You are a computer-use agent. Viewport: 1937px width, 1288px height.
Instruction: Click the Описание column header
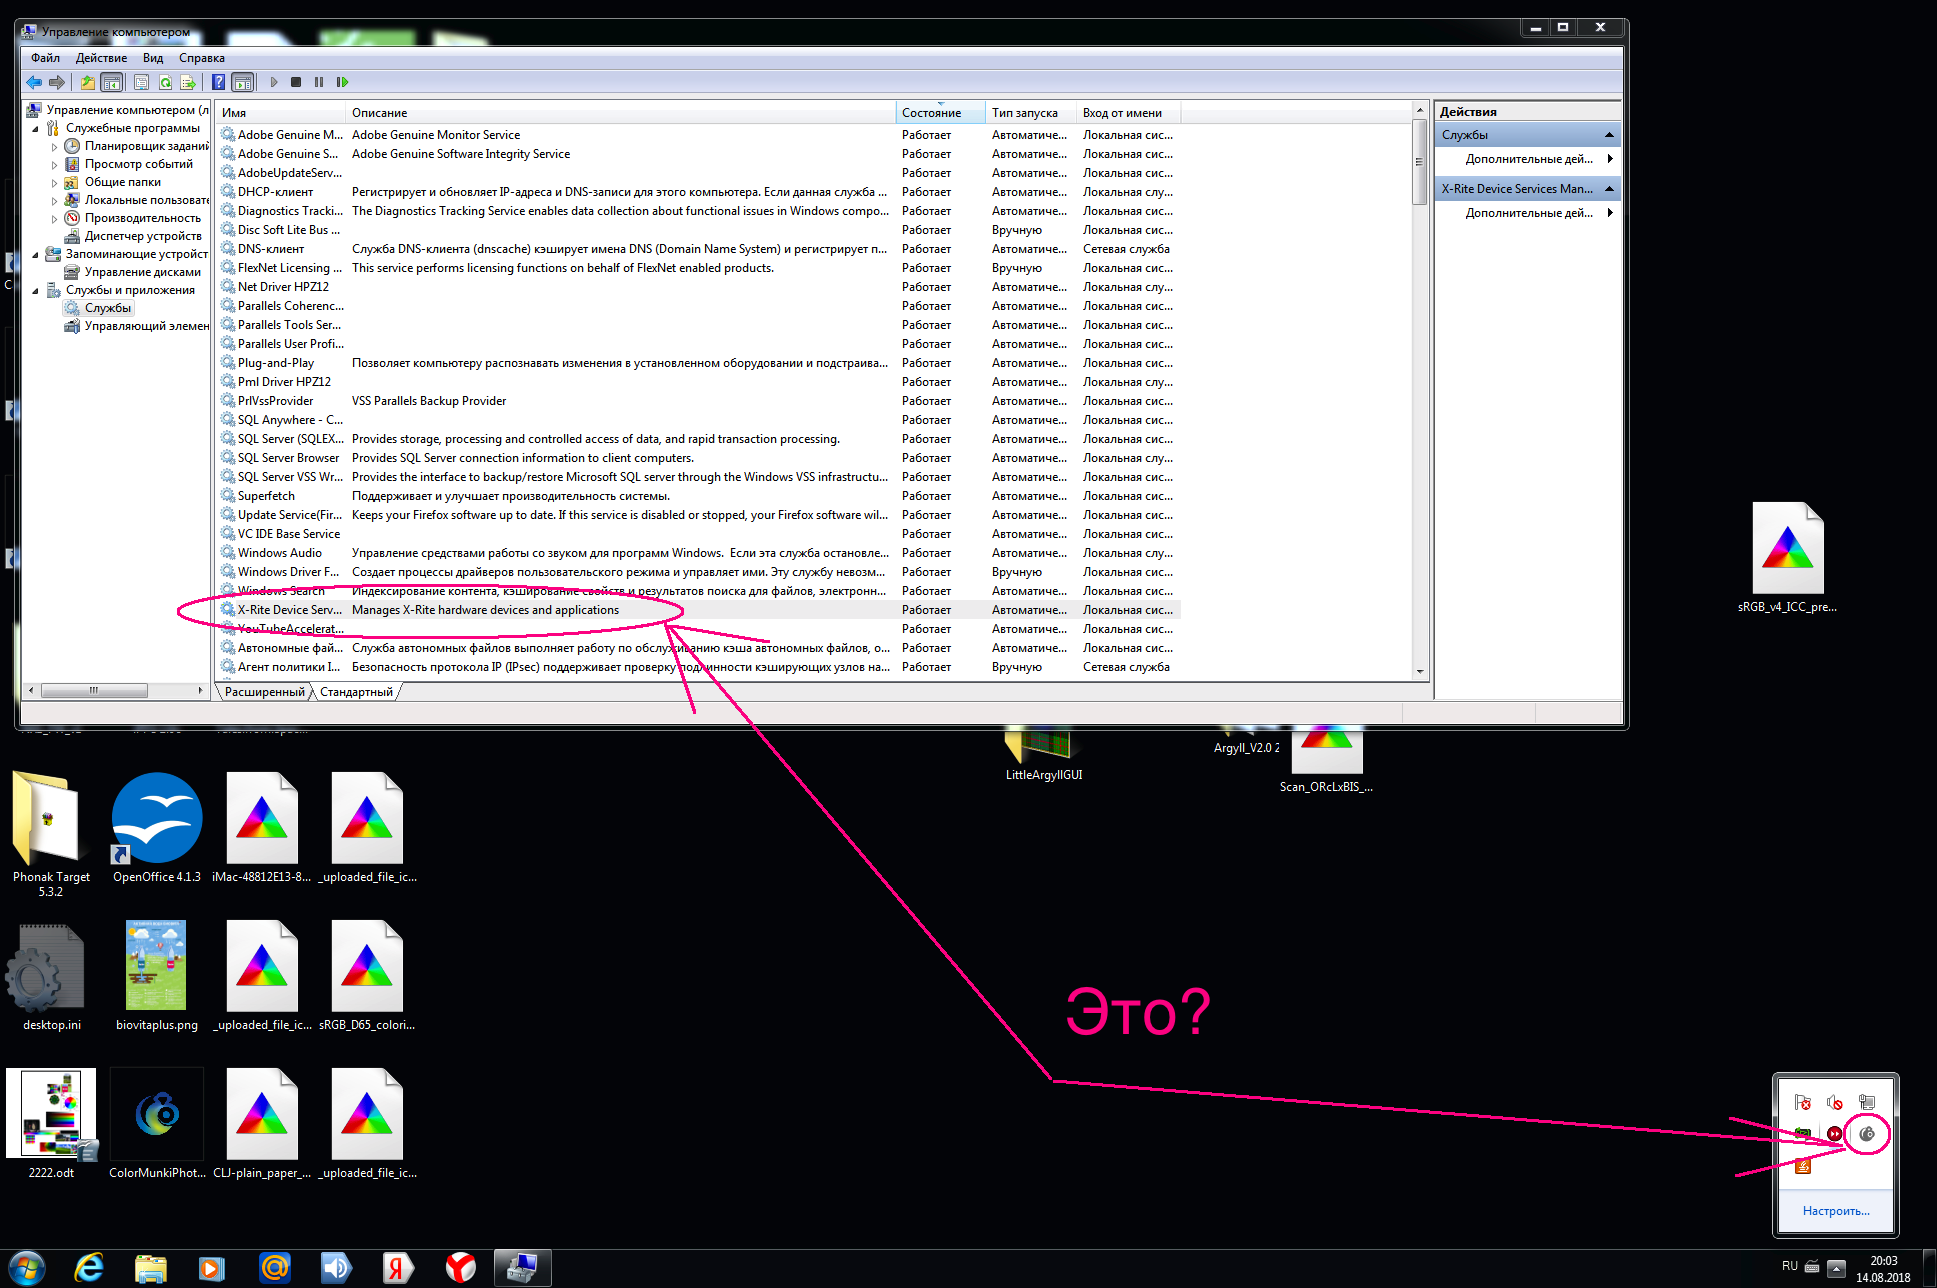[621, 113]
